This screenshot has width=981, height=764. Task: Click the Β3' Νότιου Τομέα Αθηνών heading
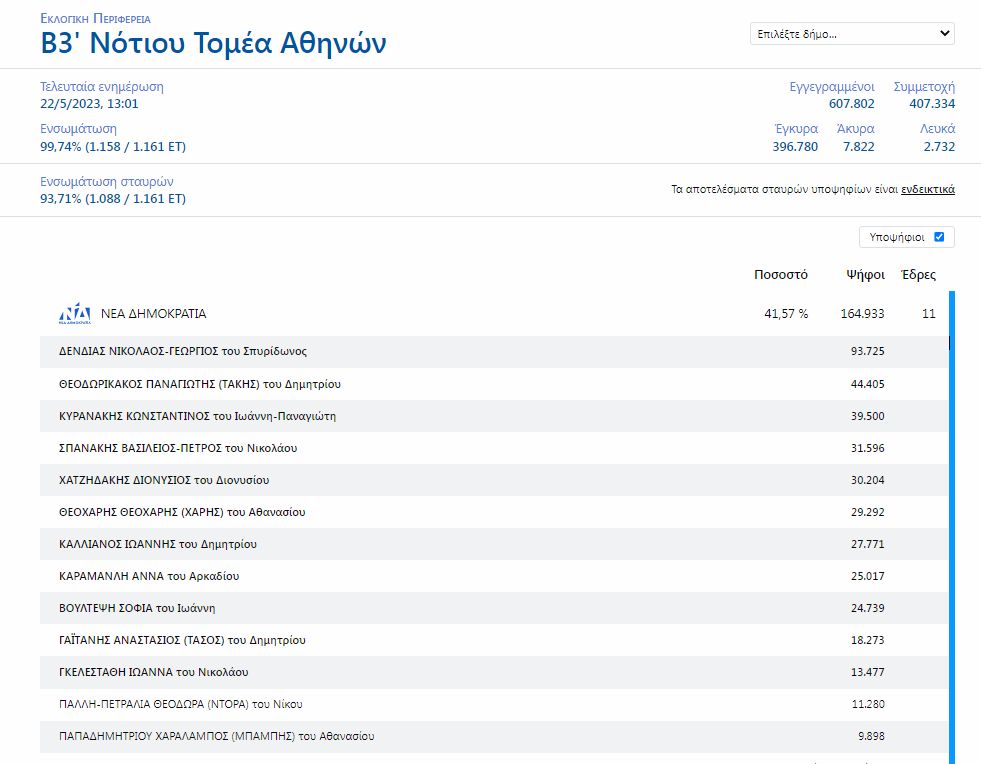pyautogui.click(x=213, y=44)
